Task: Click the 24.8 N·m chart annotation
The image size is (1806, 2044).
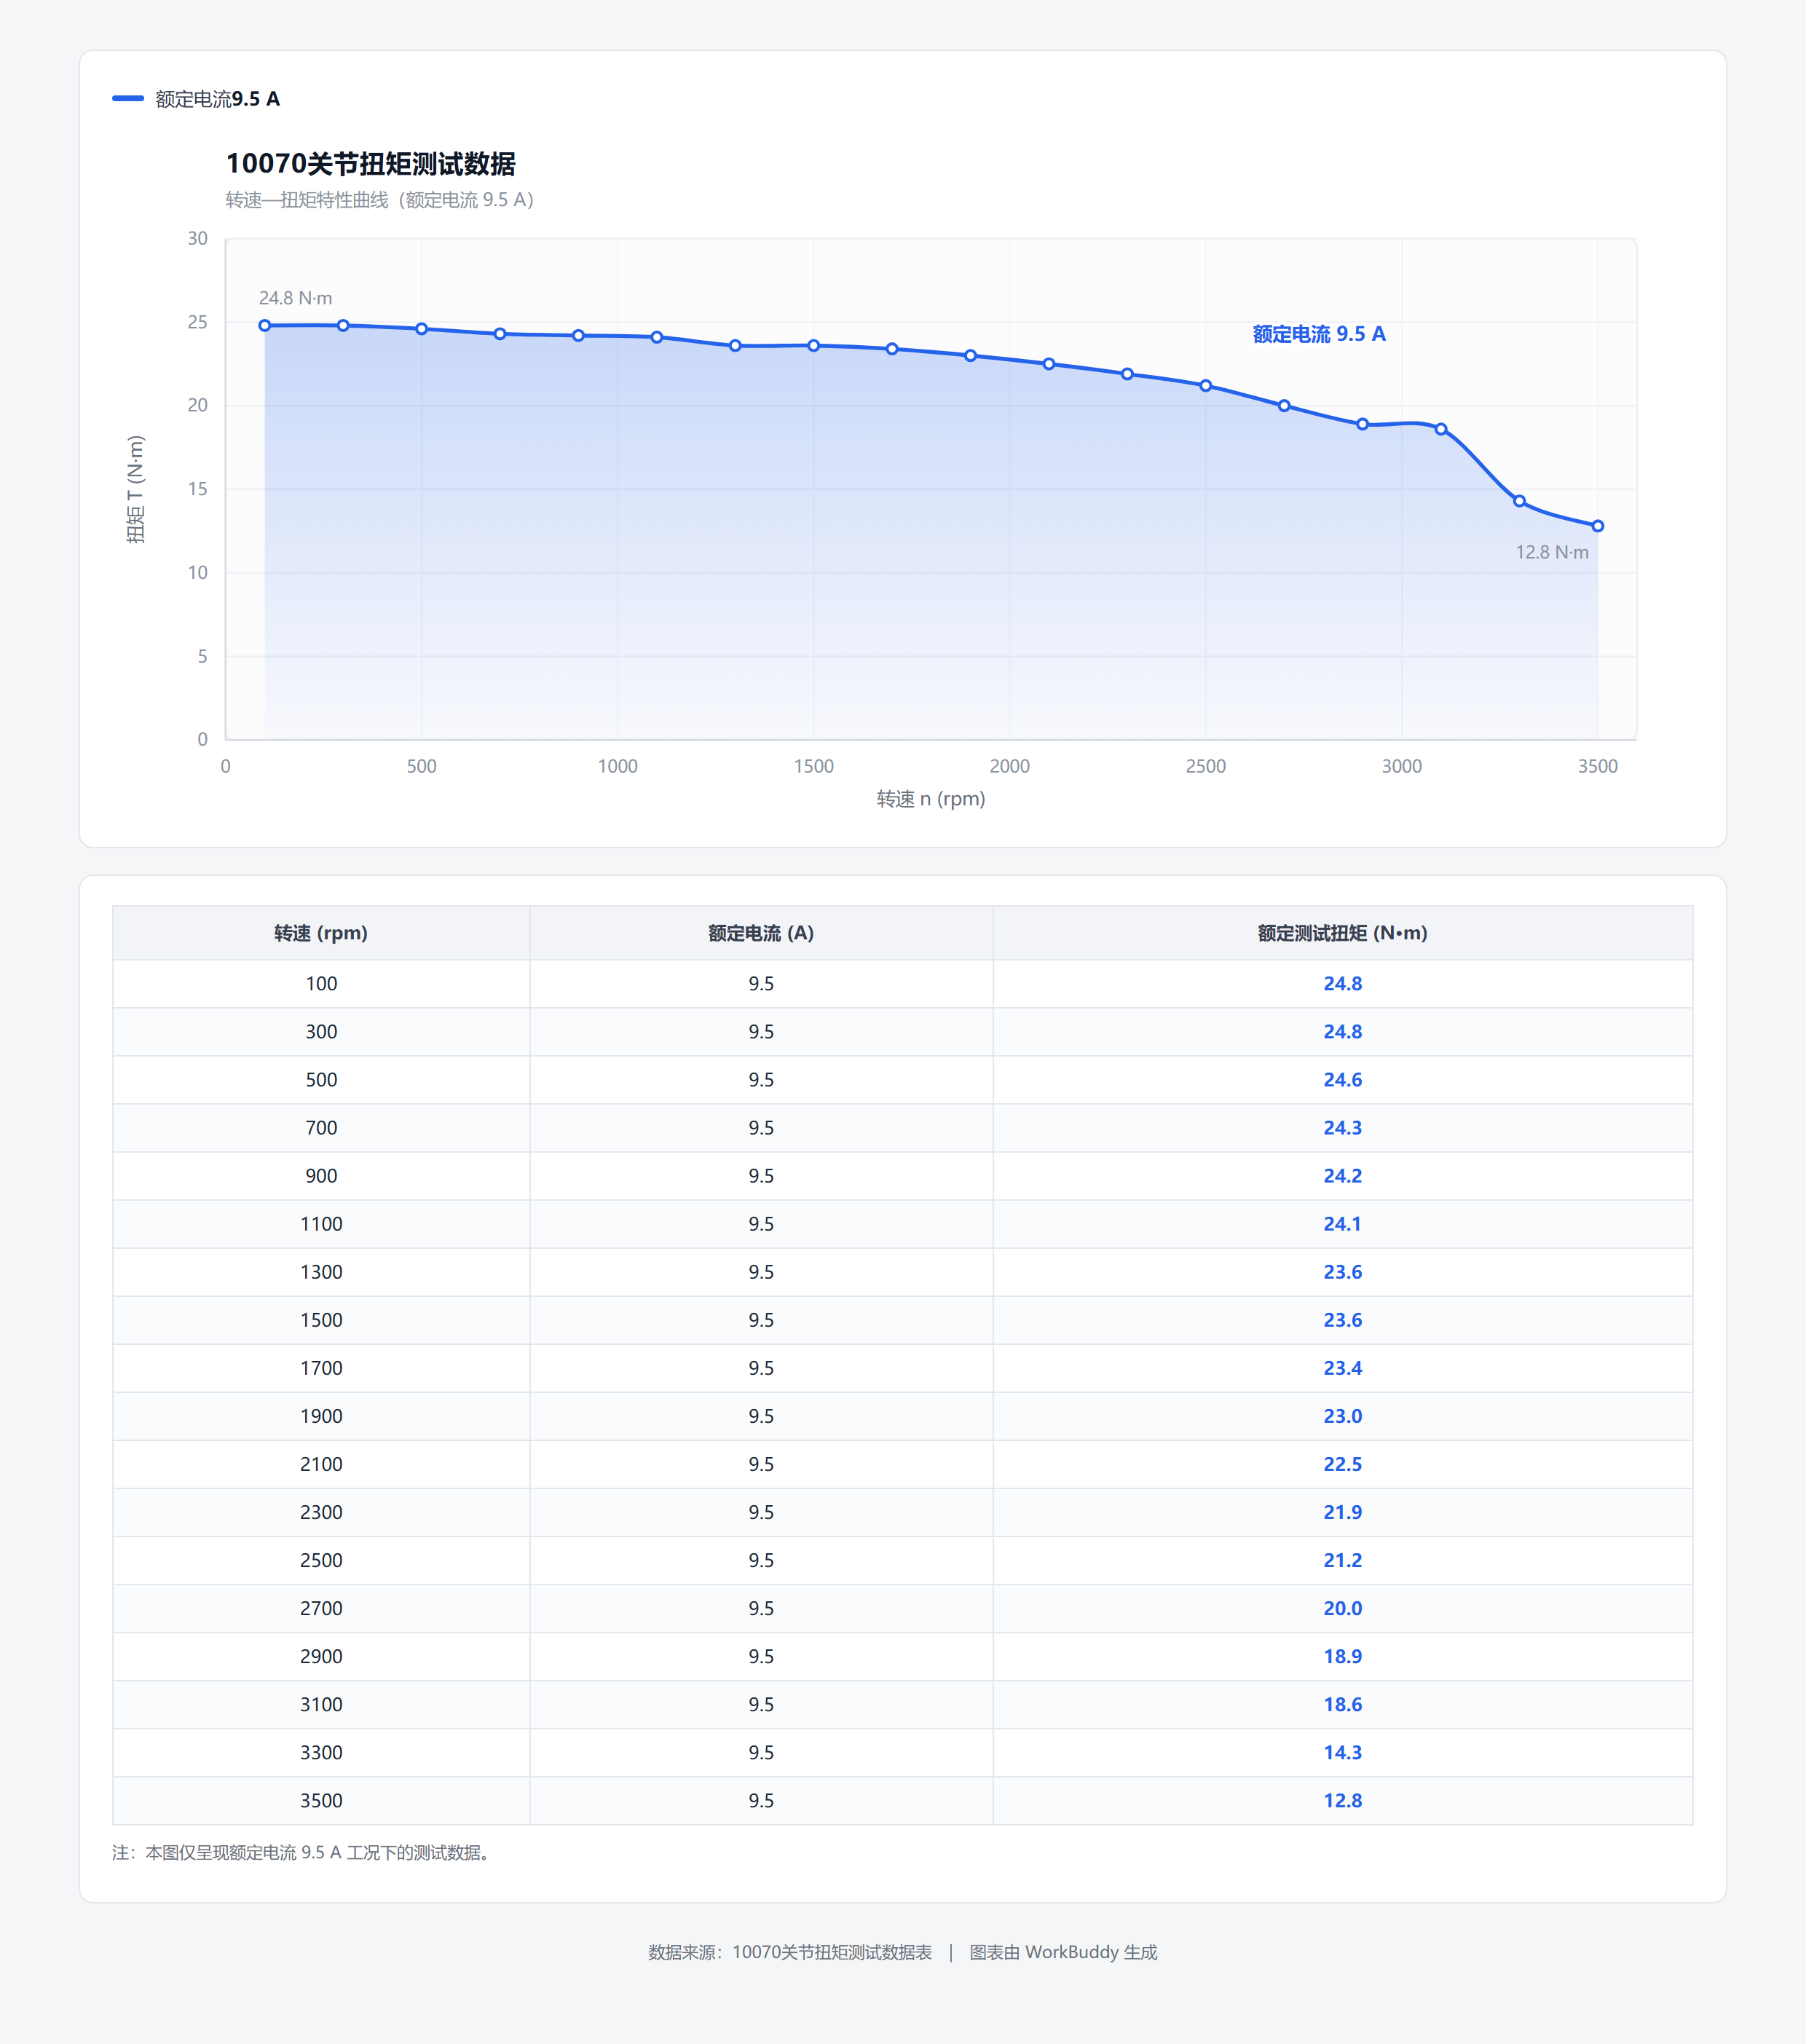Action: pos(295,298)
